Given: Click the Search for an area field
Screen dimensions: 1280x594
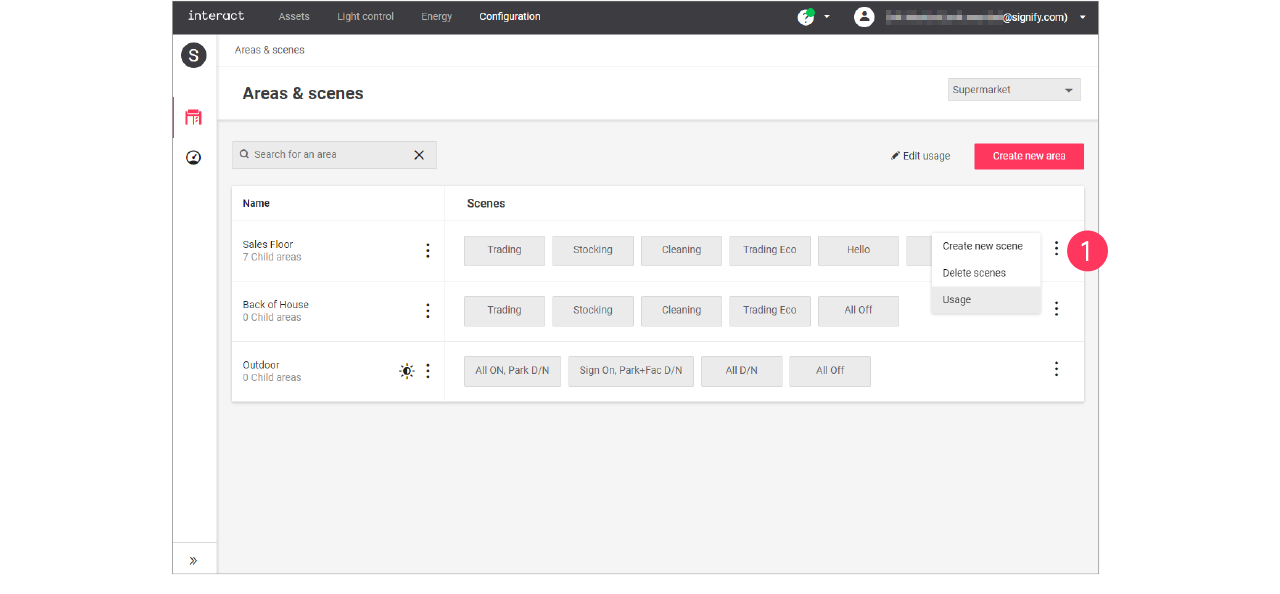Looking at the screenshot, I should [325, 155].
